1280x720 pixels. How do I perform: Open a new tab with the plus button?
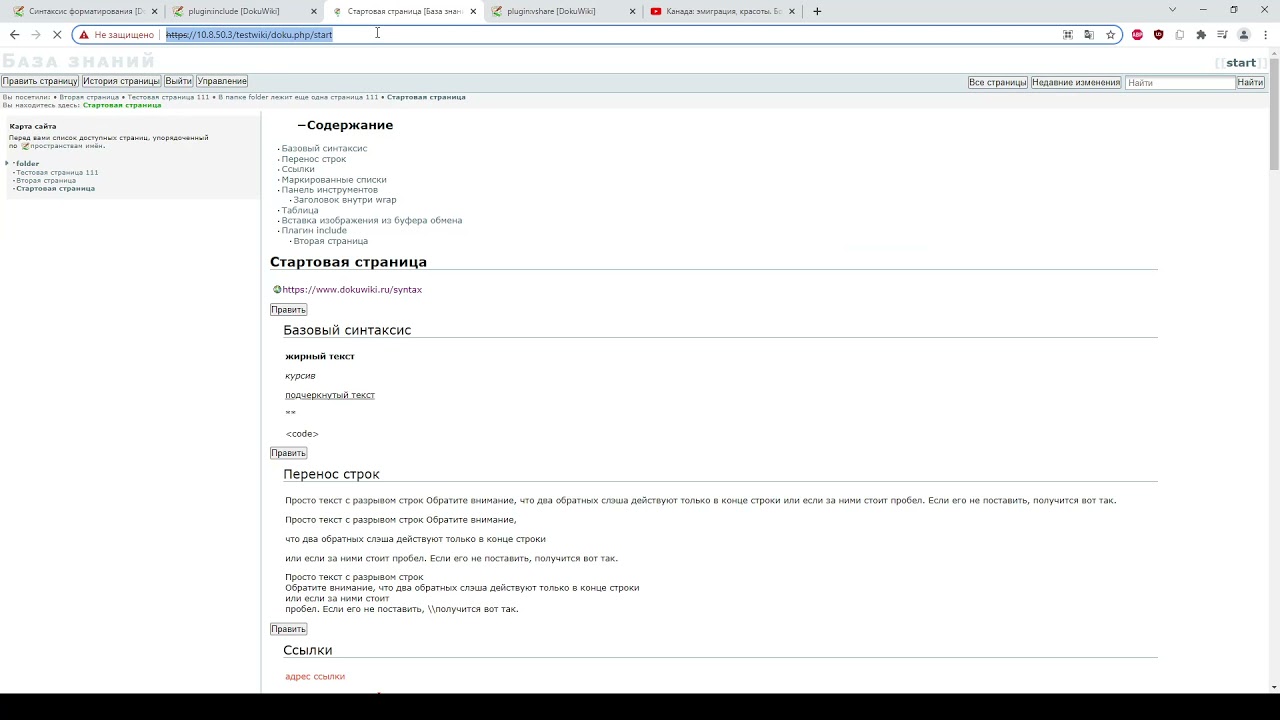pyautogui.click(x=817, y=11)
